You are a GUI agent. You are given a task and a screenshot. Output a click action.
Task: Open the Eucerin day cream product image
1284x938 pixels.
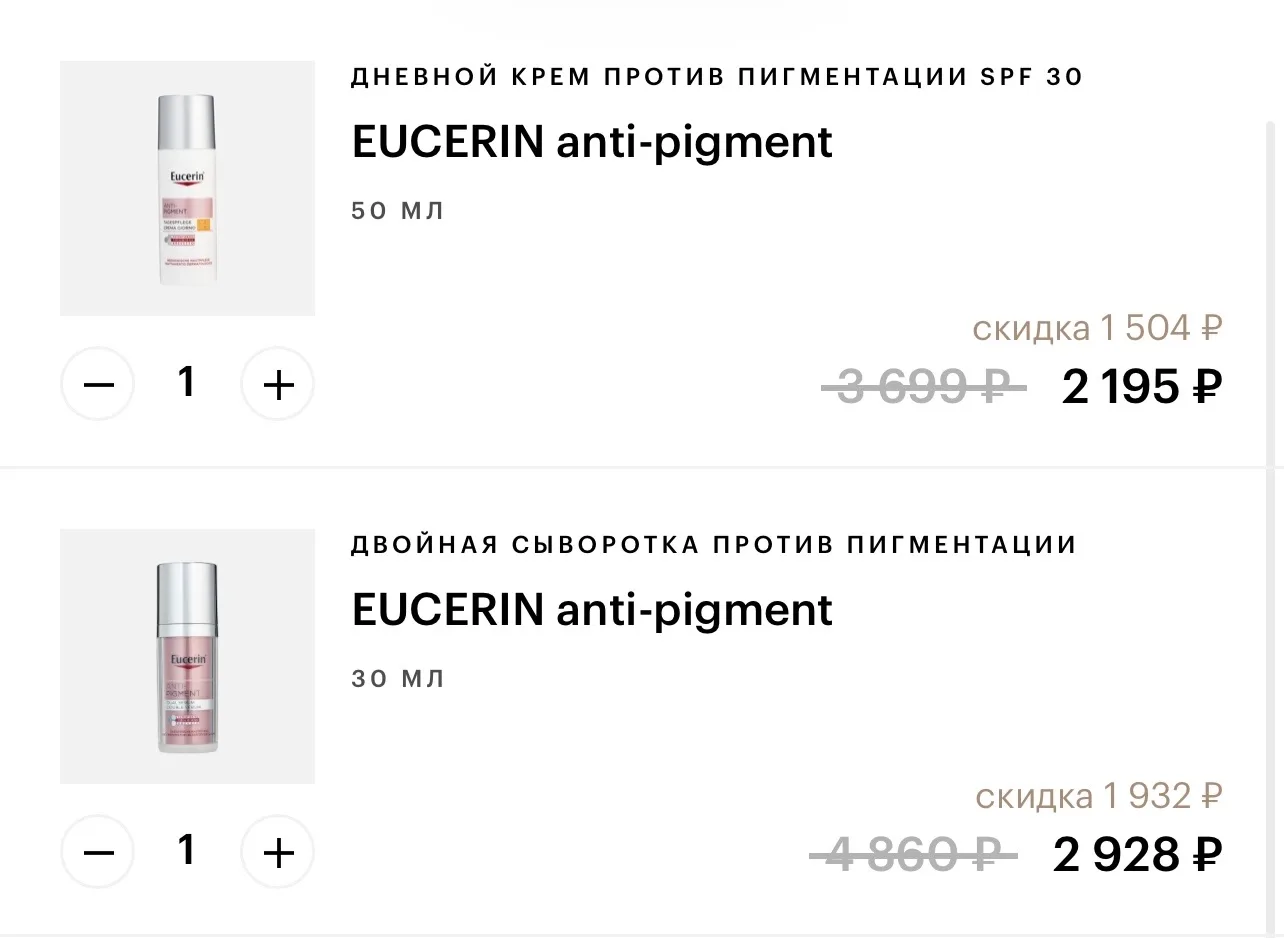click(187, 188)
